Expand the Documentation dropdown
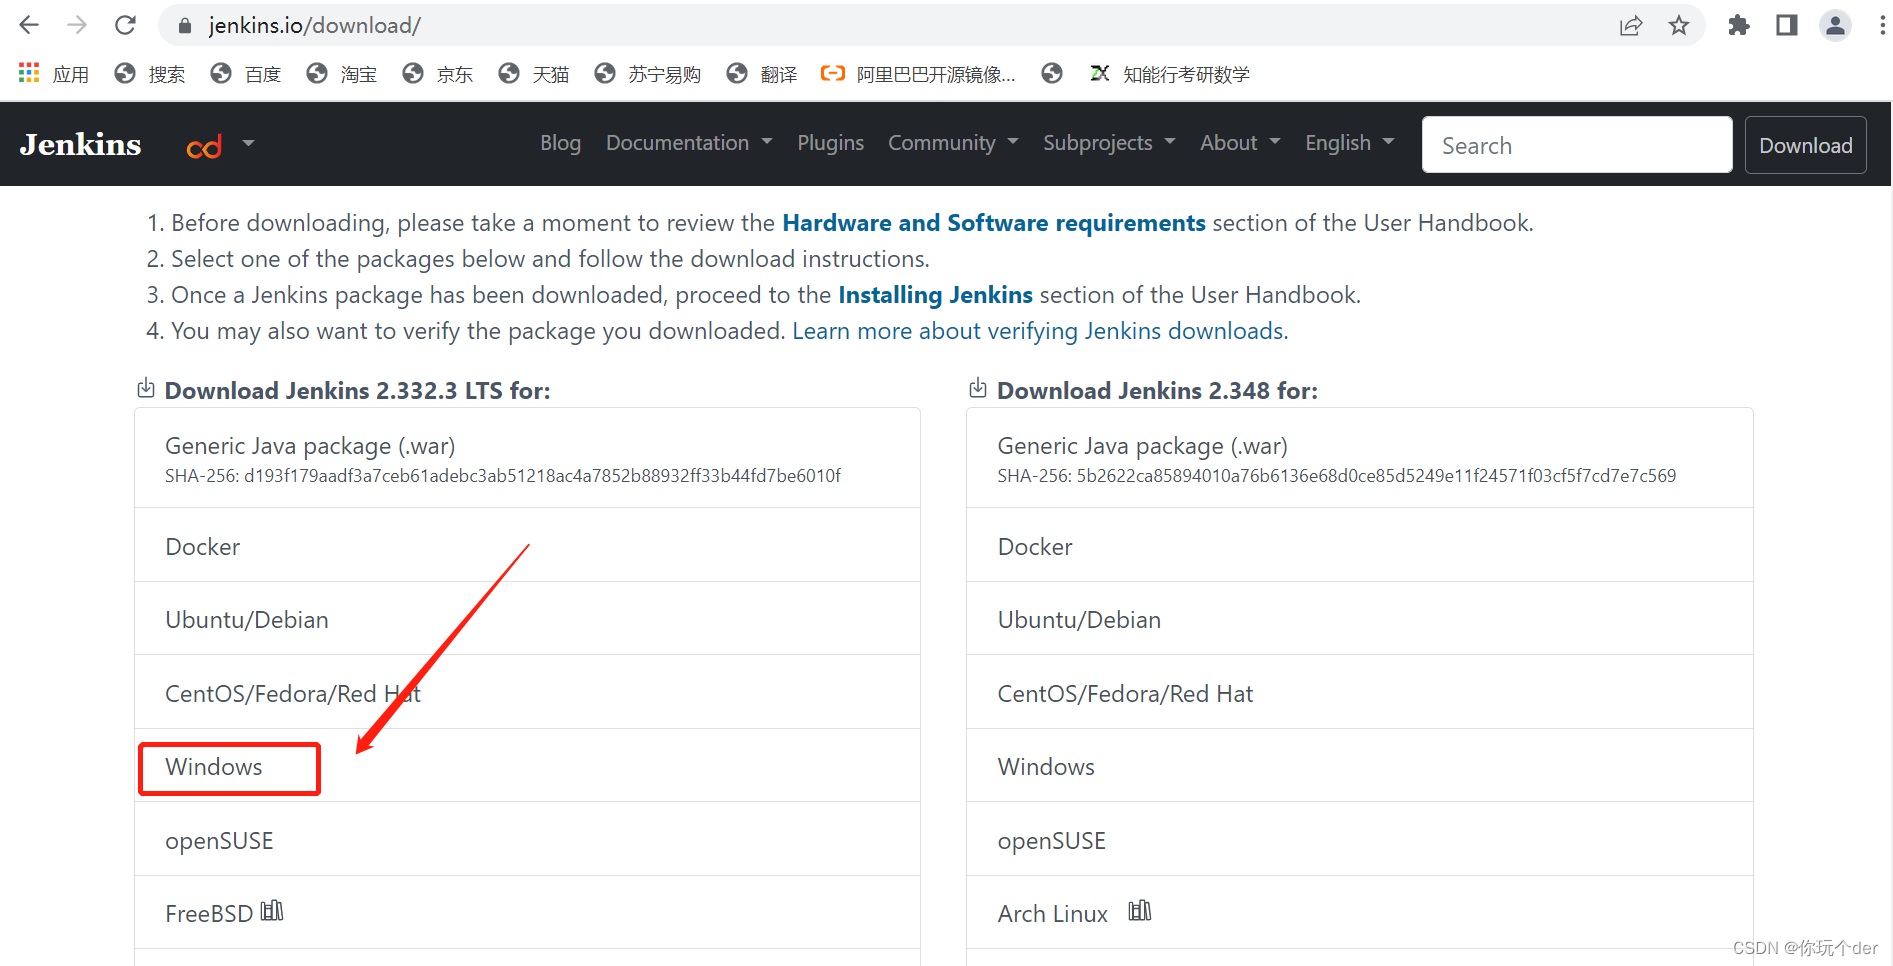Viewport: 1893px width, 966px height. coord(689,143)
